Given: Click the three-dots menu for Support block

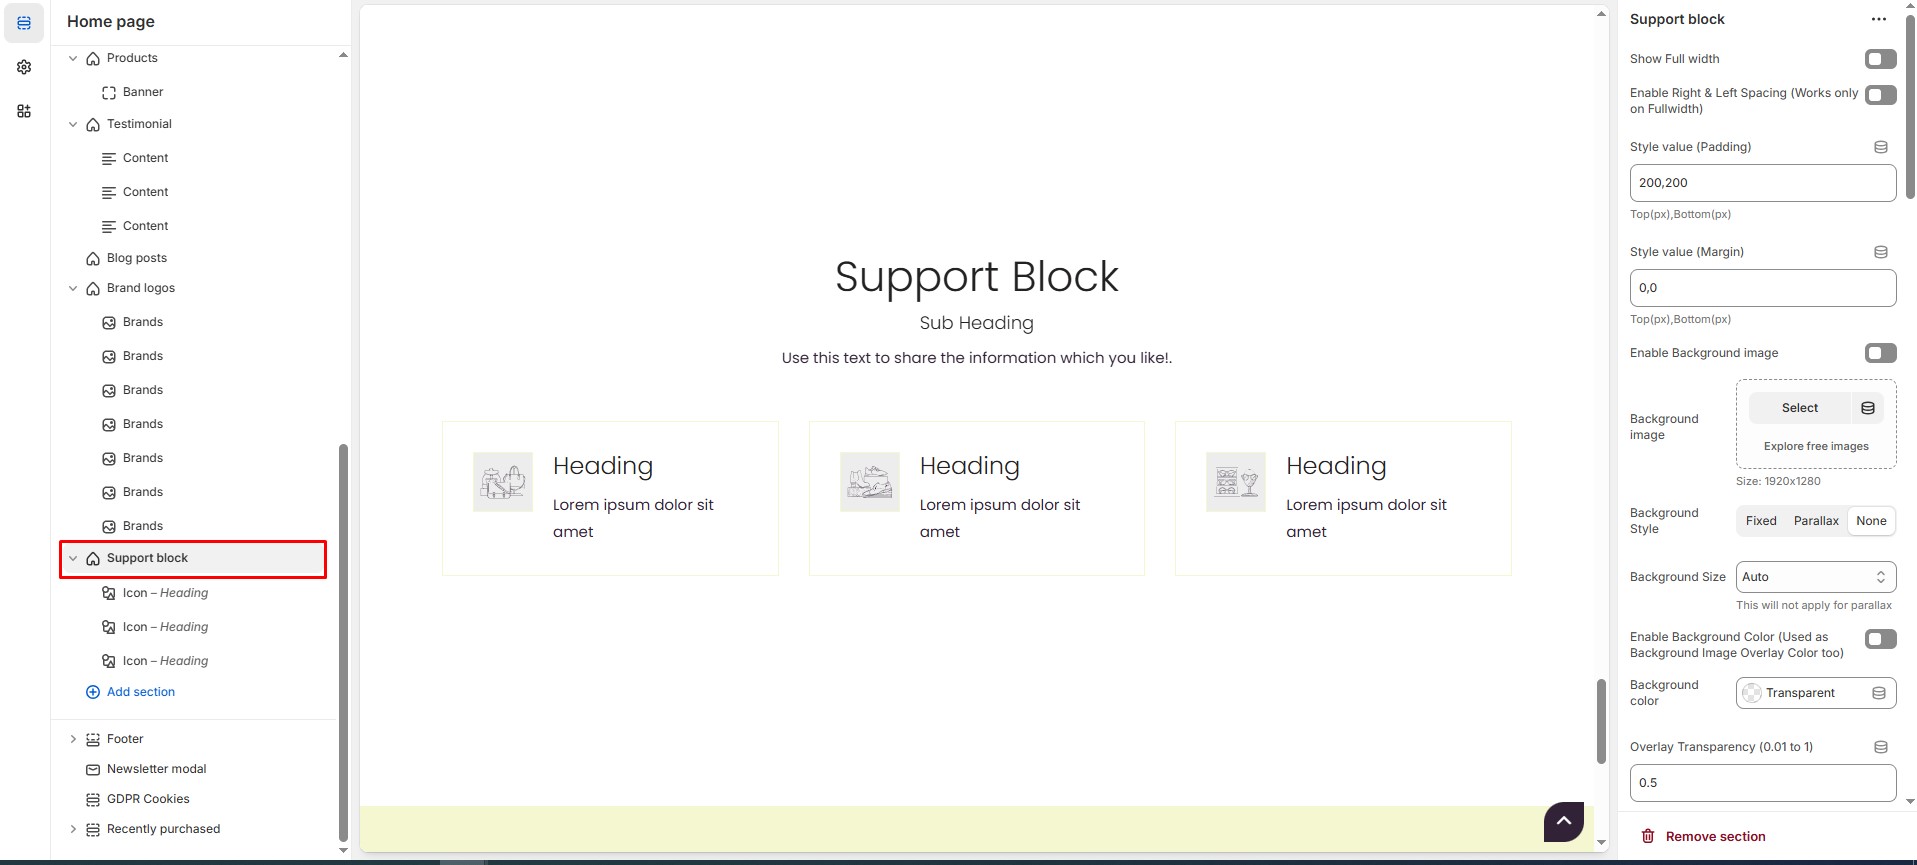Looking at the screenshot, I should (x=1878, y=19).
